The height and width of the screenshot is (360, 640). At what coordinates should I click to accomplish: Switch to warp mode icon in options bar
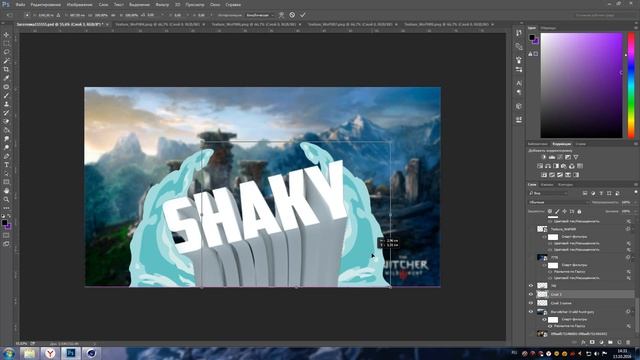point(281,15)
